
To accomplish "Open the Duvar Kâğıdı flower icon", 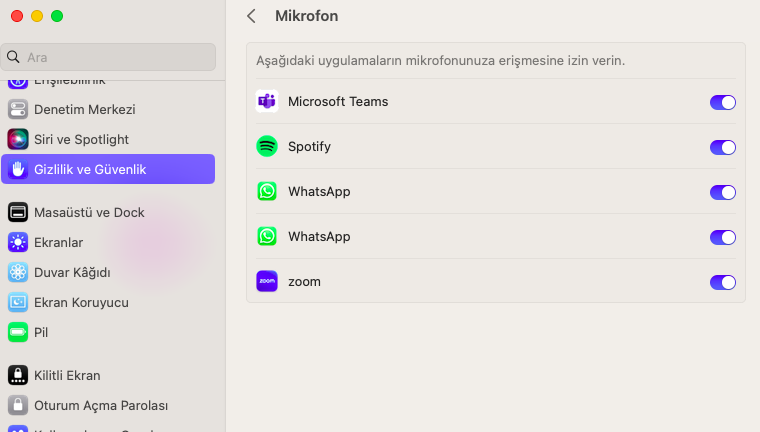I will click(x=18, y=272).
